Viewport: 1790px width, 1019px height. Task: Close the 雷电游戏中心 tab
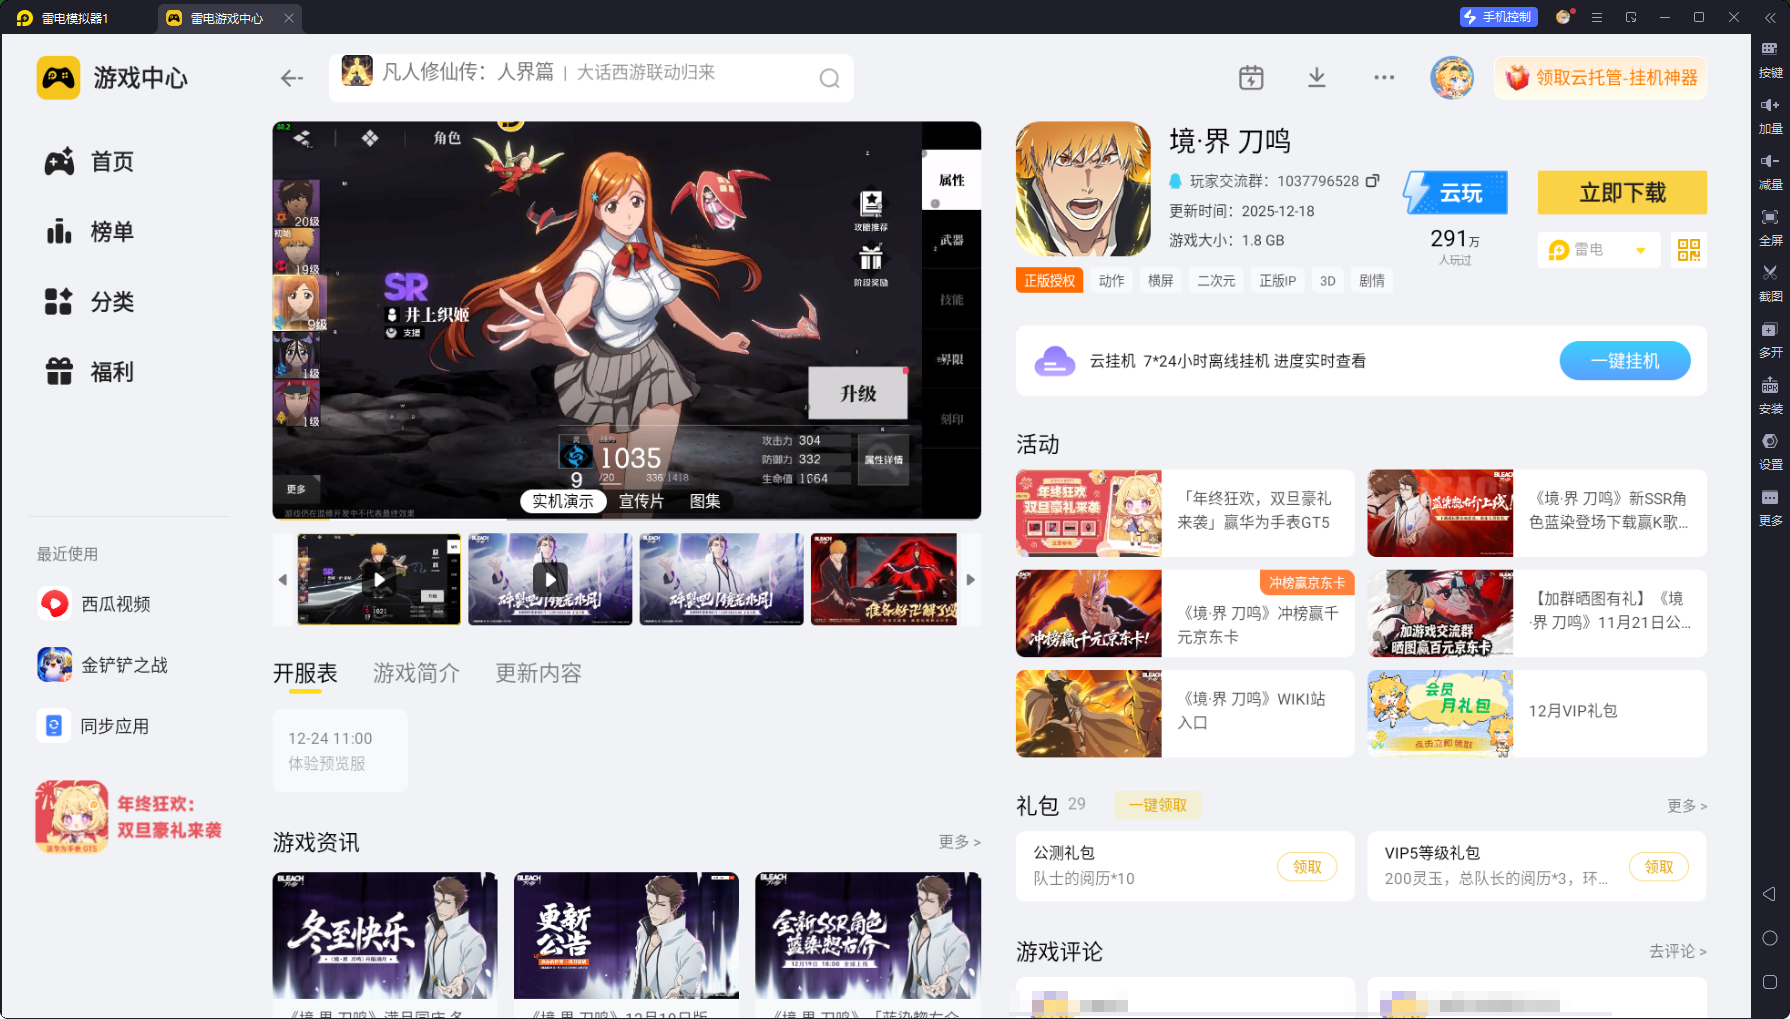[x=289, y=18]
